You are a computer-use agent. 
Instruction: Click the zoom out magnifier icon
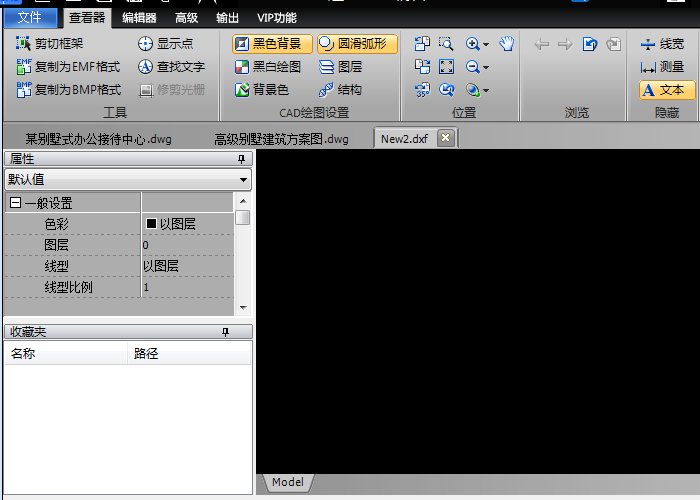(x=472, y=67)
